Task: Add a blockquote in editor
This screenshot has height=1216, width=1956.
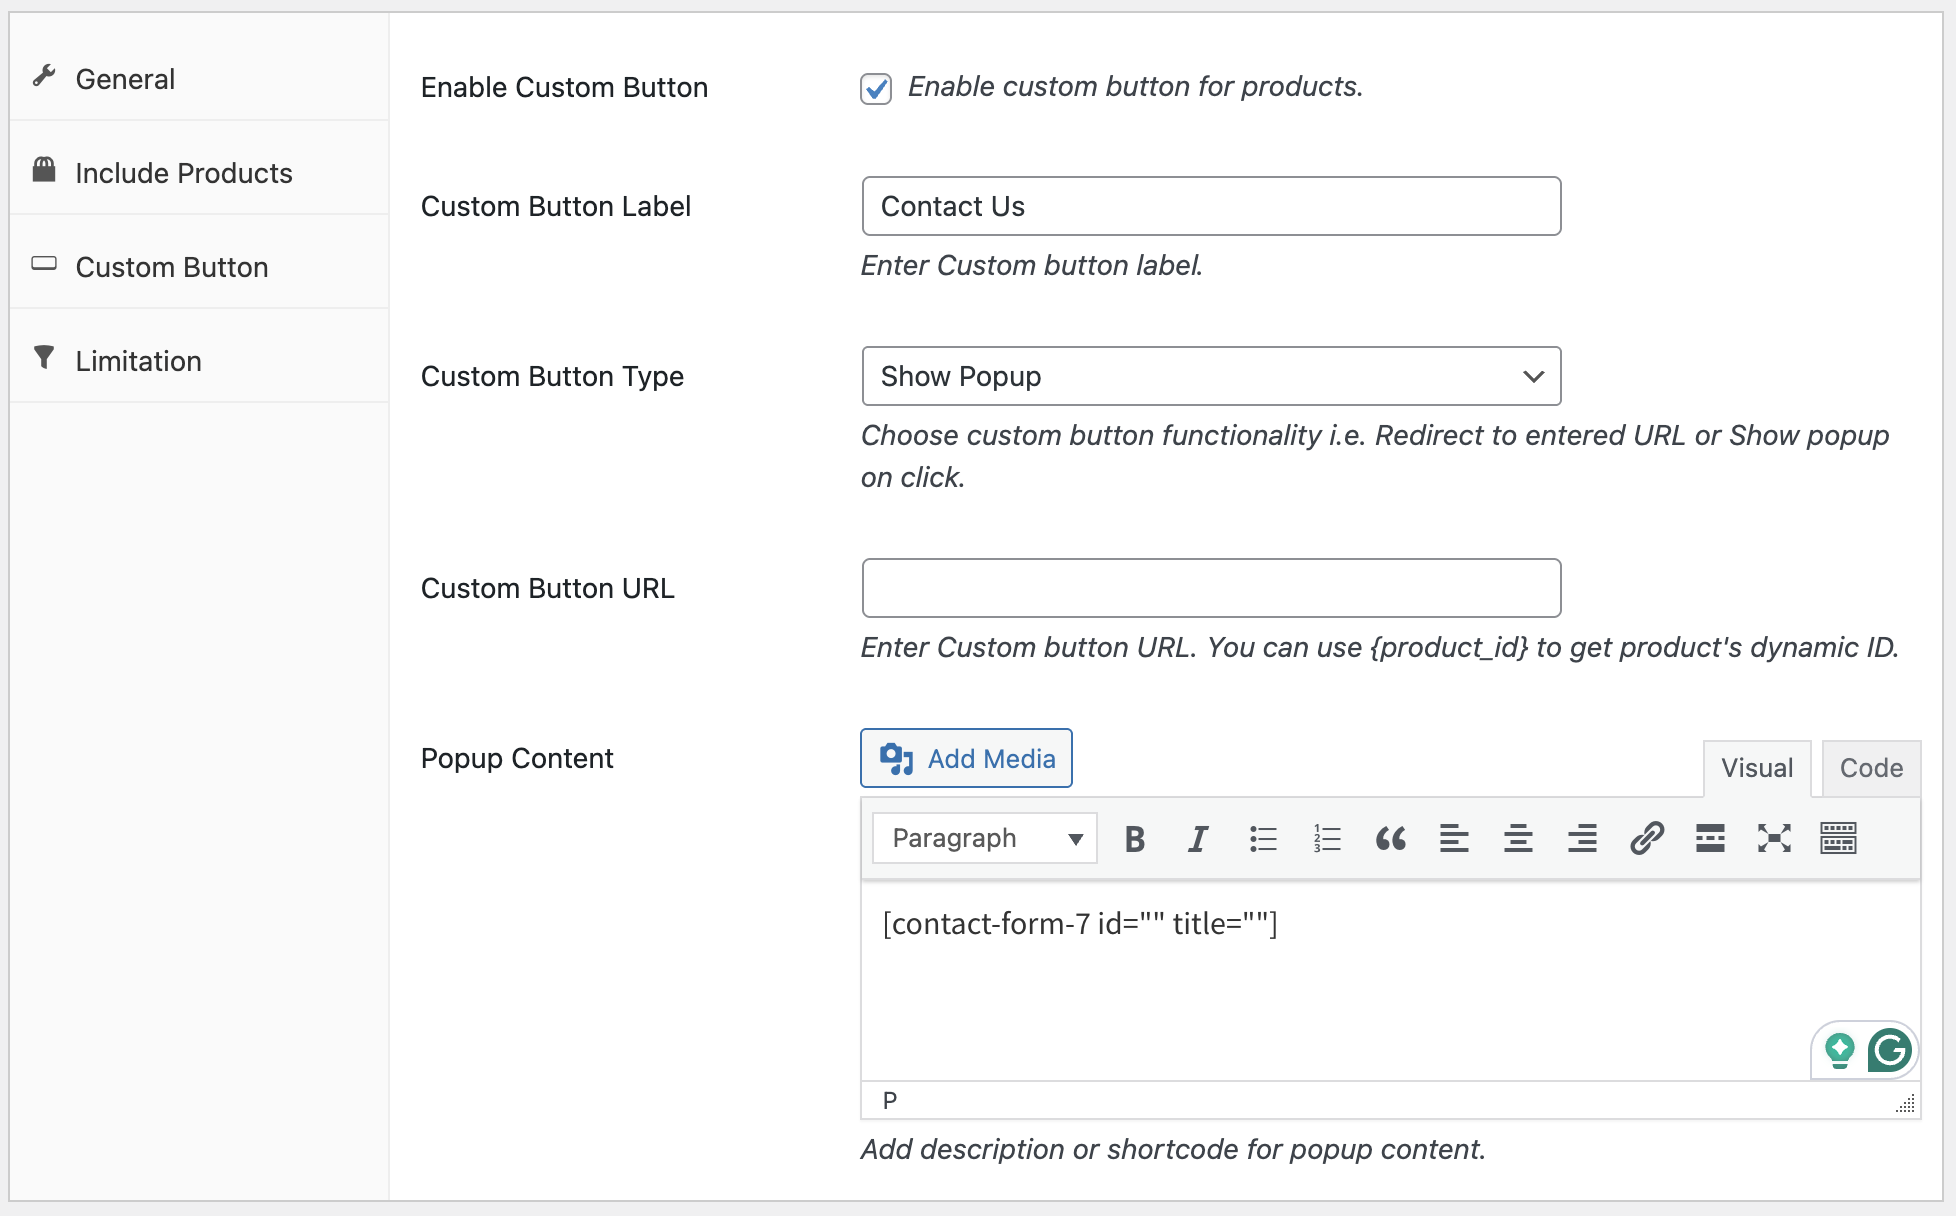Action: [1390, 838]
